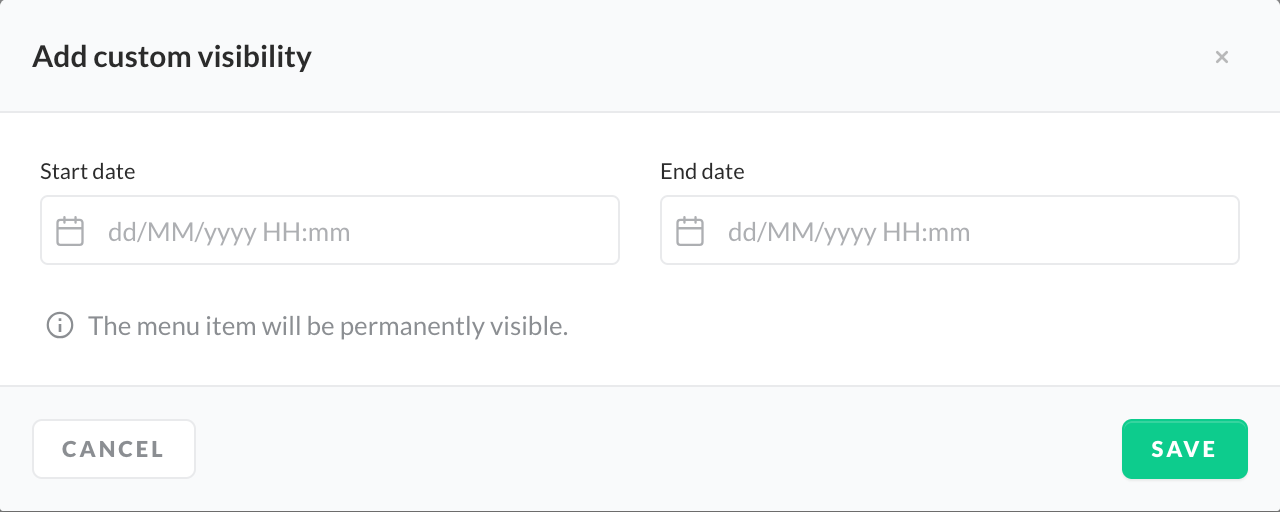The height and width of the screenshot is (512, 1280).
Task: Click the End date label
Action: point(702,172)
